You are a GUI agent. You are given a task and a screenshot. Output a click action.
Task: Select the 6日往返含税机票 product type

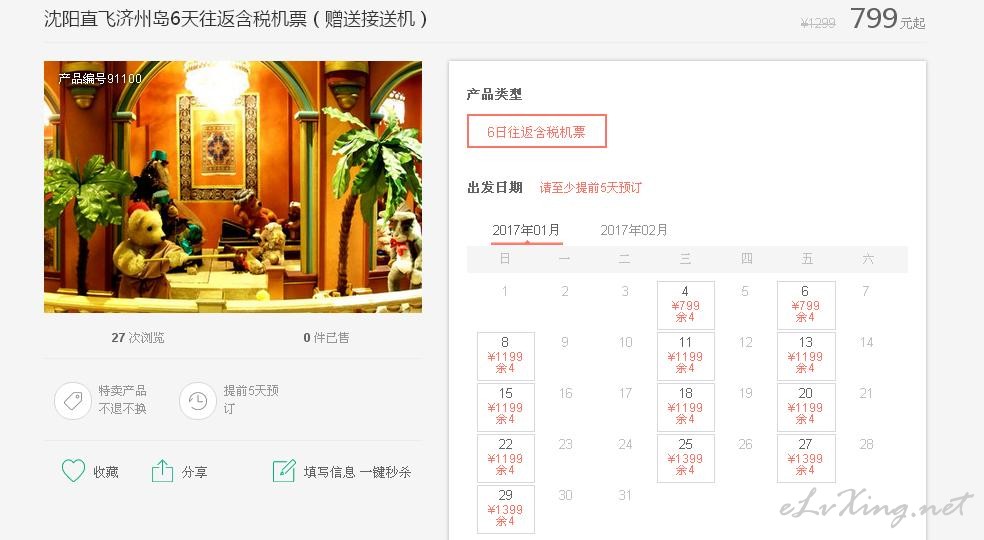pyautogui.click(x=537, y=131)
